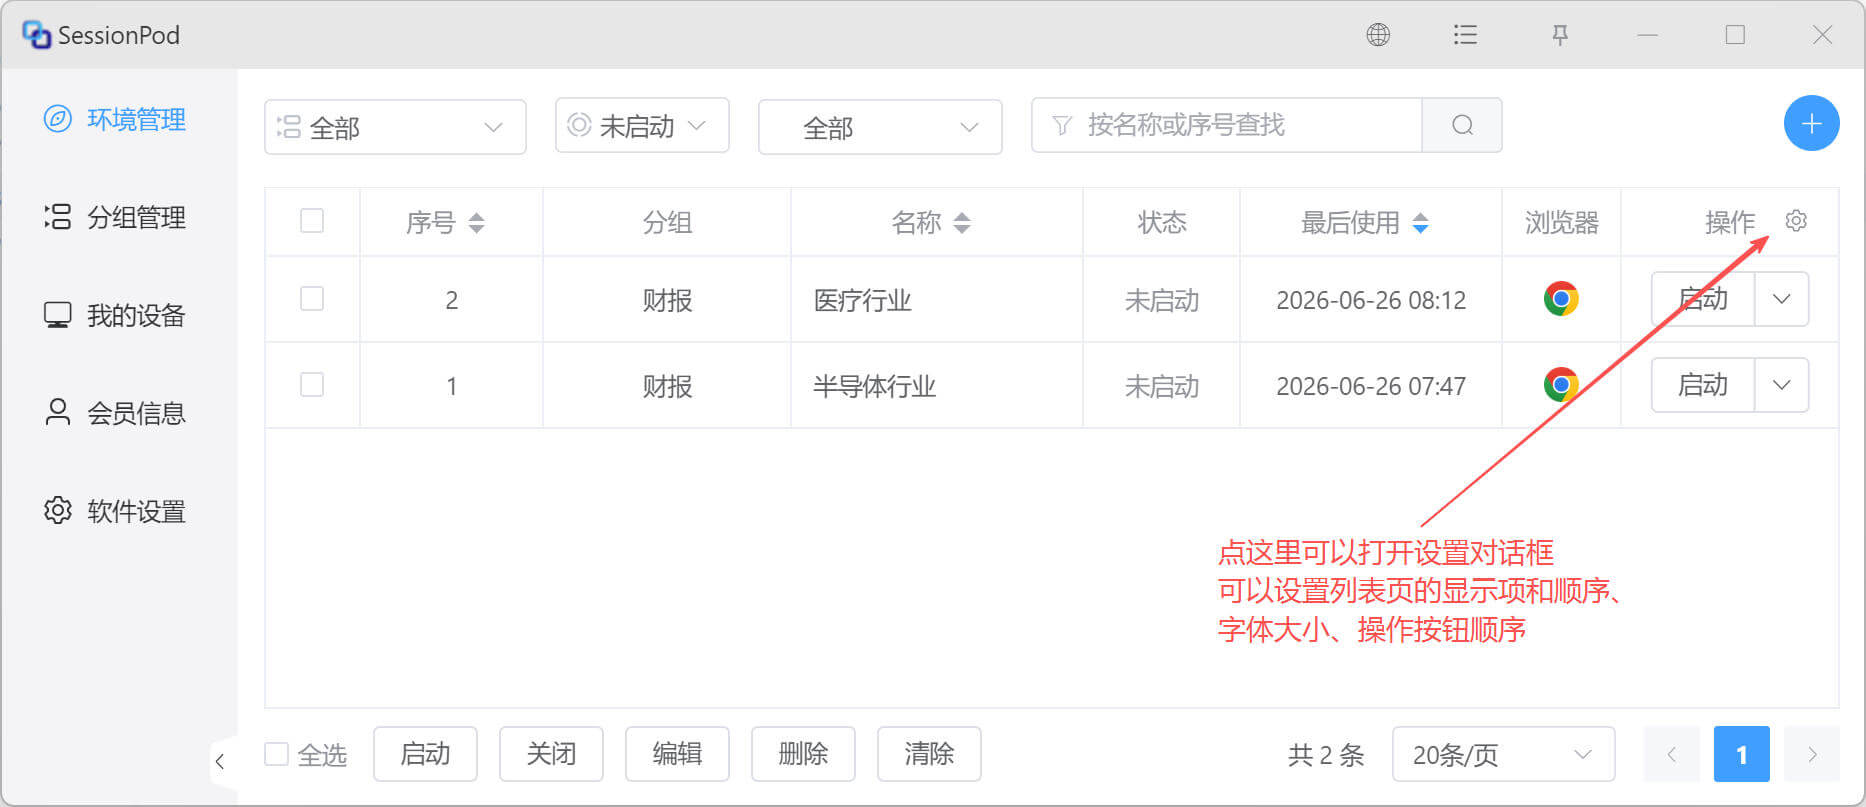This screenshot has height=807, width=1866.
Task: Open 我的设备 in the sidebar
Action: (x=116, y=315)
